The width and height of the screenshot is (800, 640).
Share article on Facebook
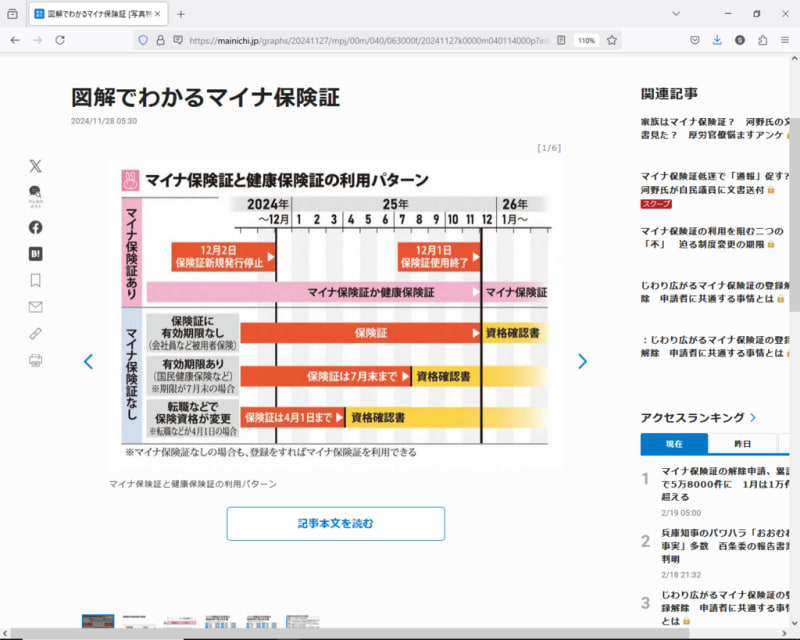35,227
